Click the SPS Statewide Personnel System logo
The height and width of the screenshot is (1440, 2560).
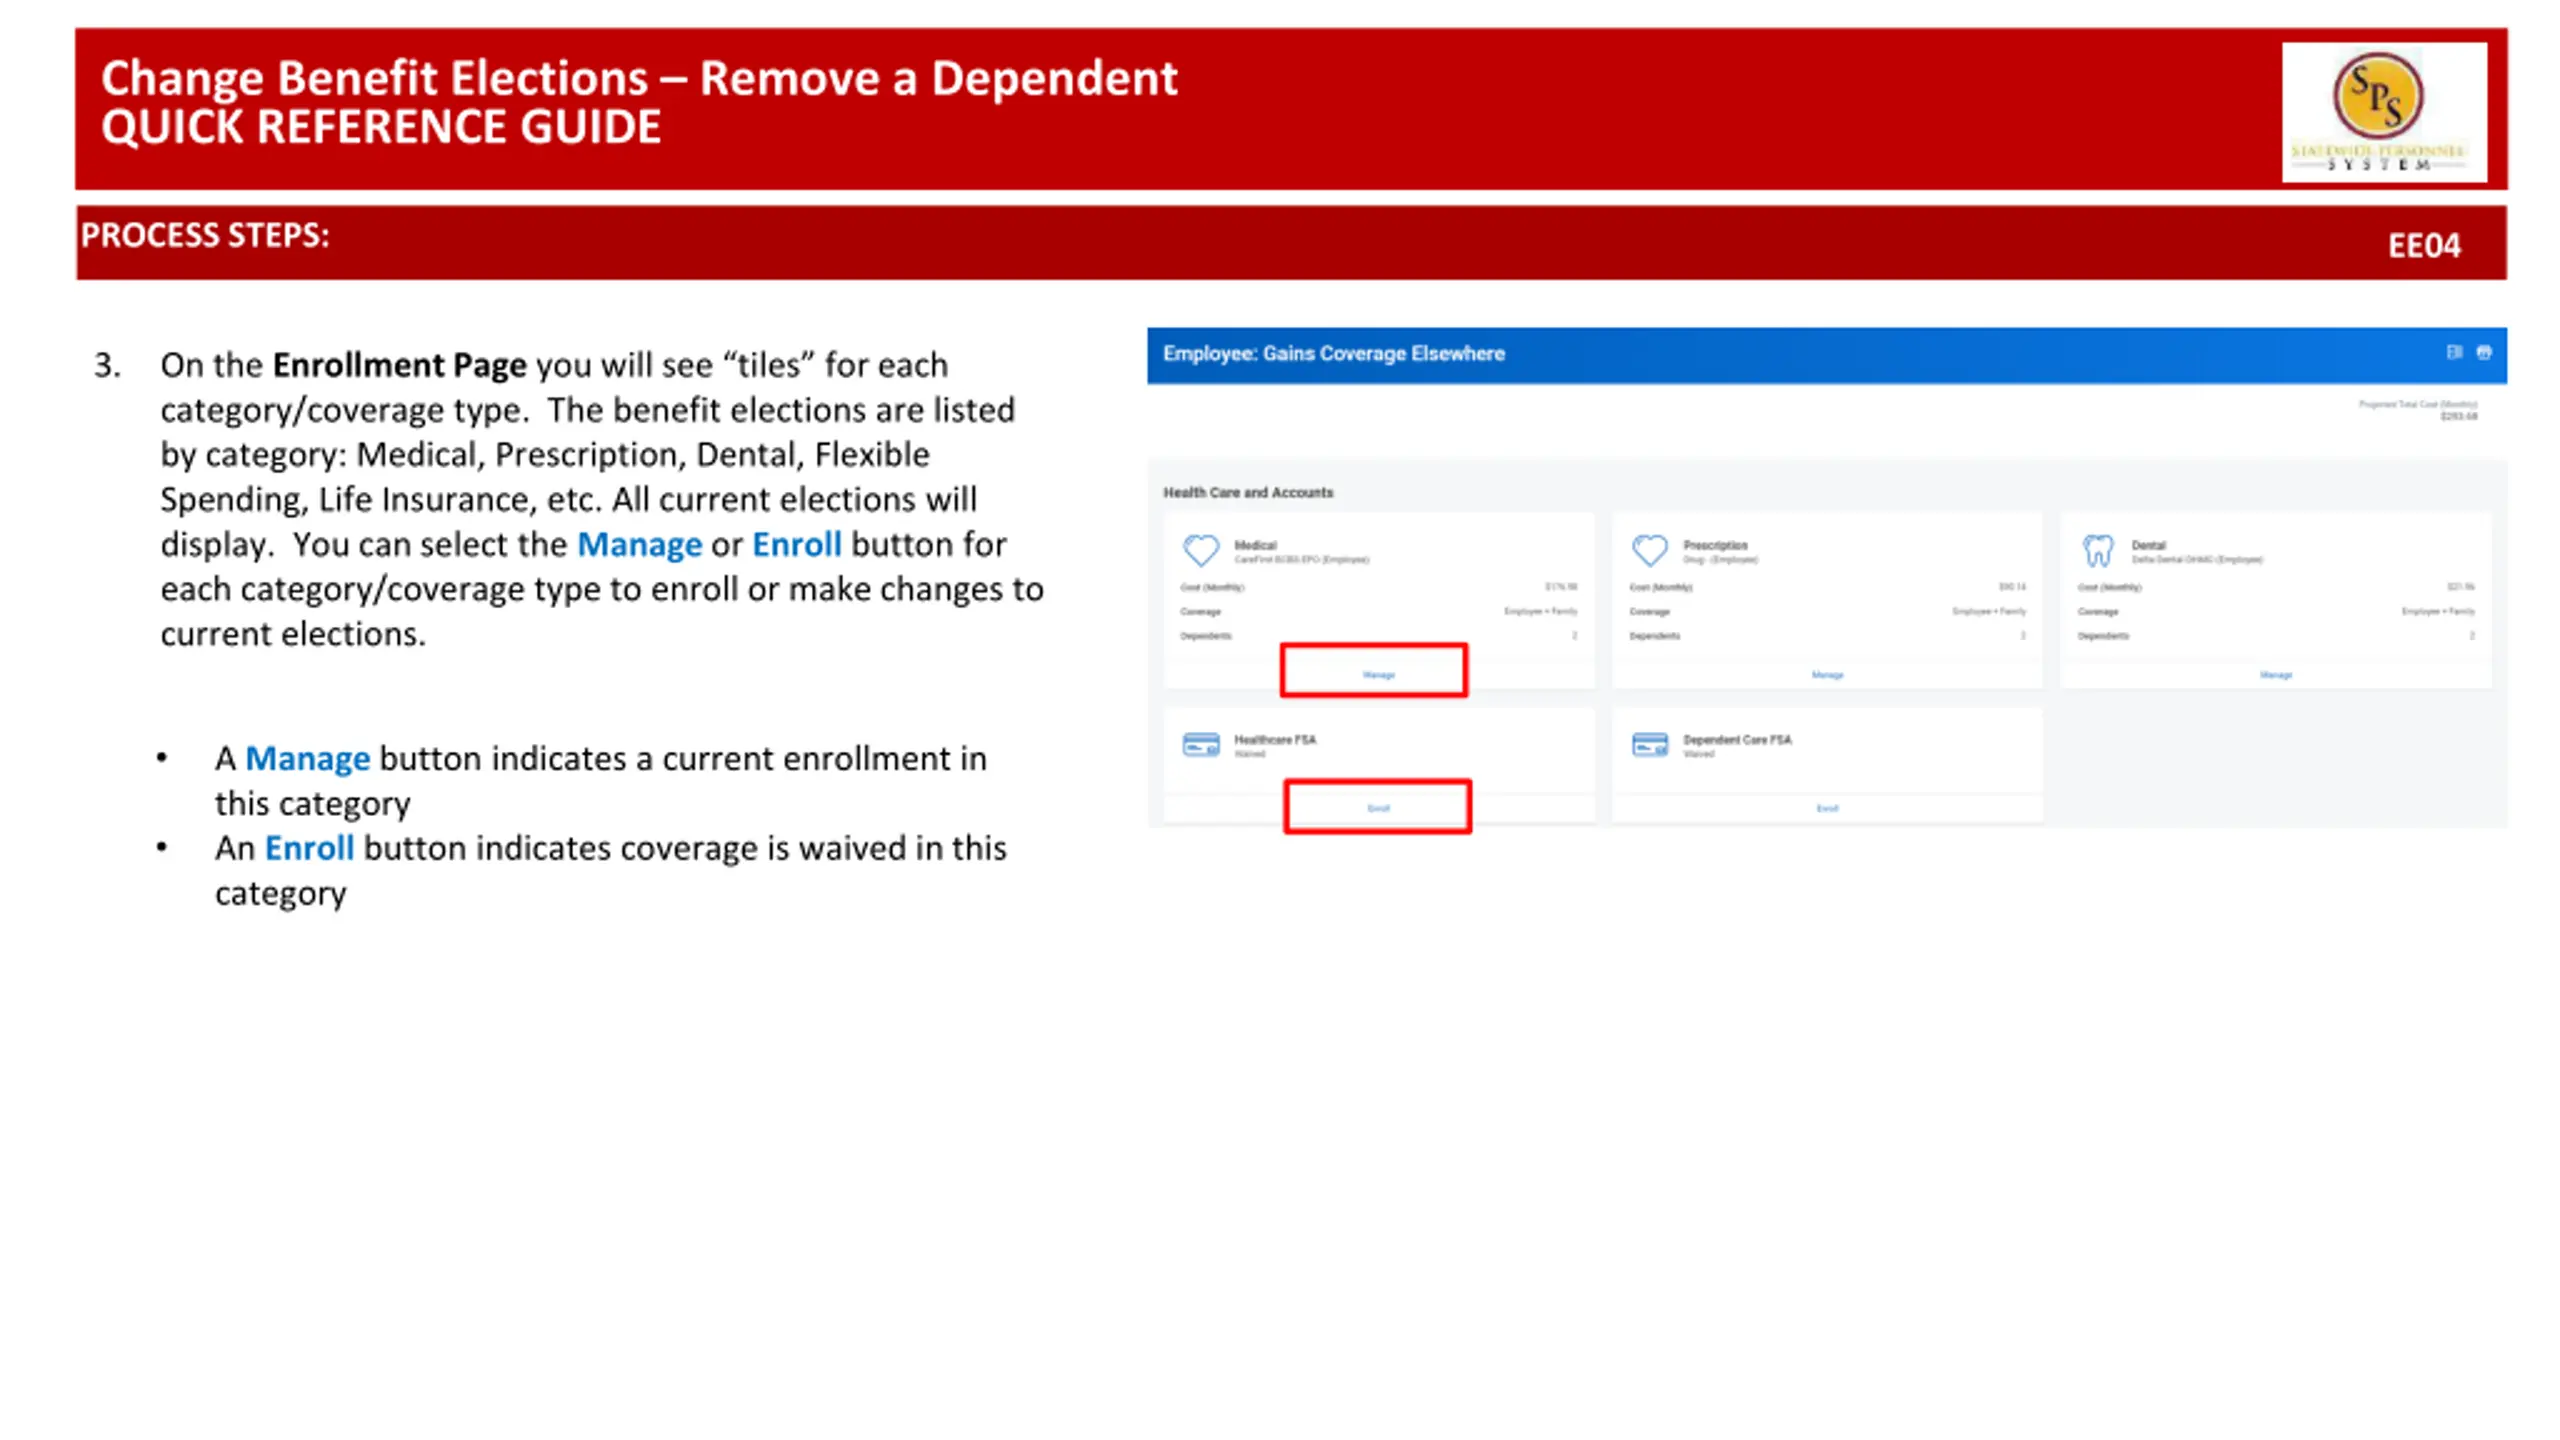tap(2384, 112)
